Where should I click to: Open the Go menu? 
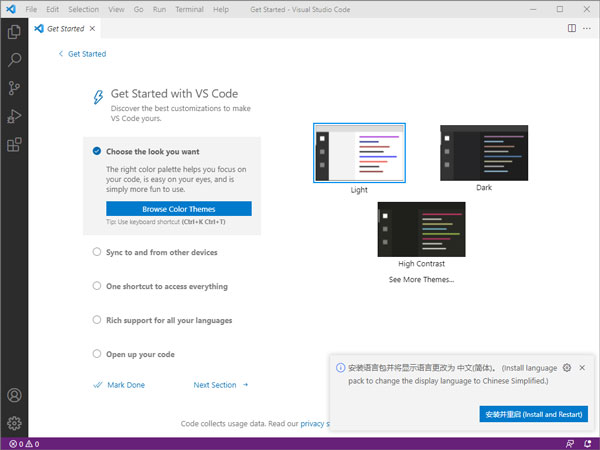(x=139, y=9)
